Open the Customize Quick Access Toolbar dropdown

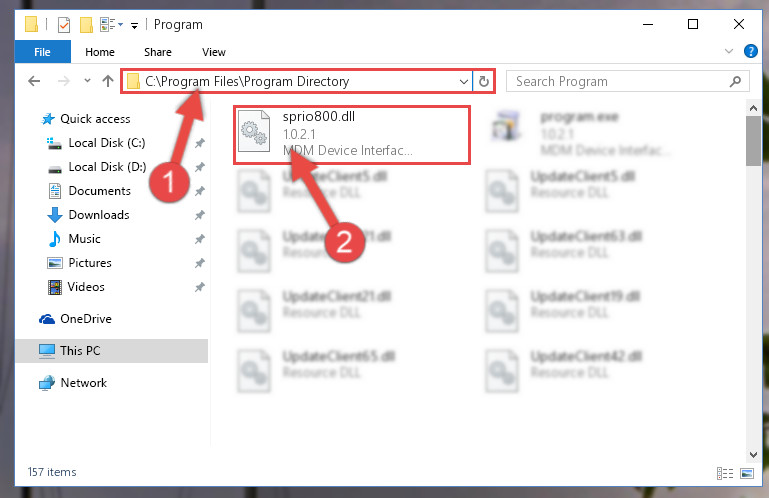134,26
